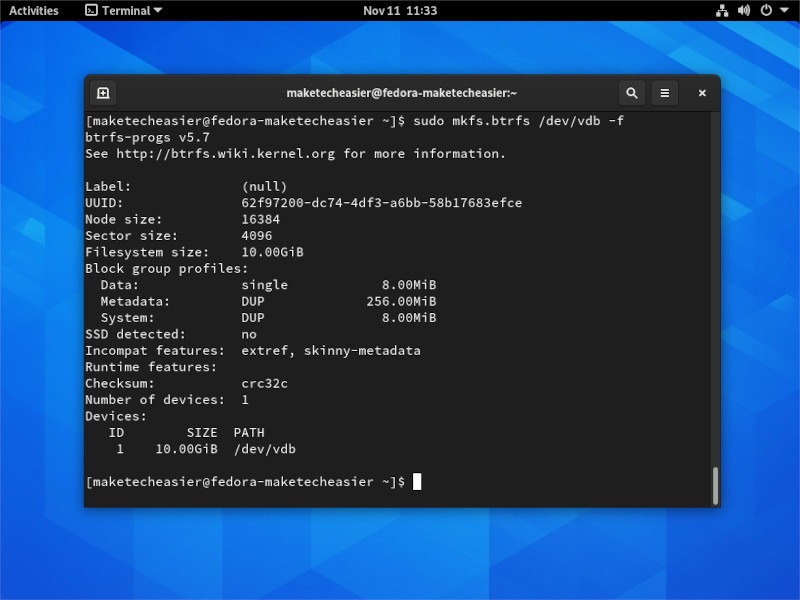Screen dimensions: 800x600
Task: Click the UUID value text
Action: point(380,202)
